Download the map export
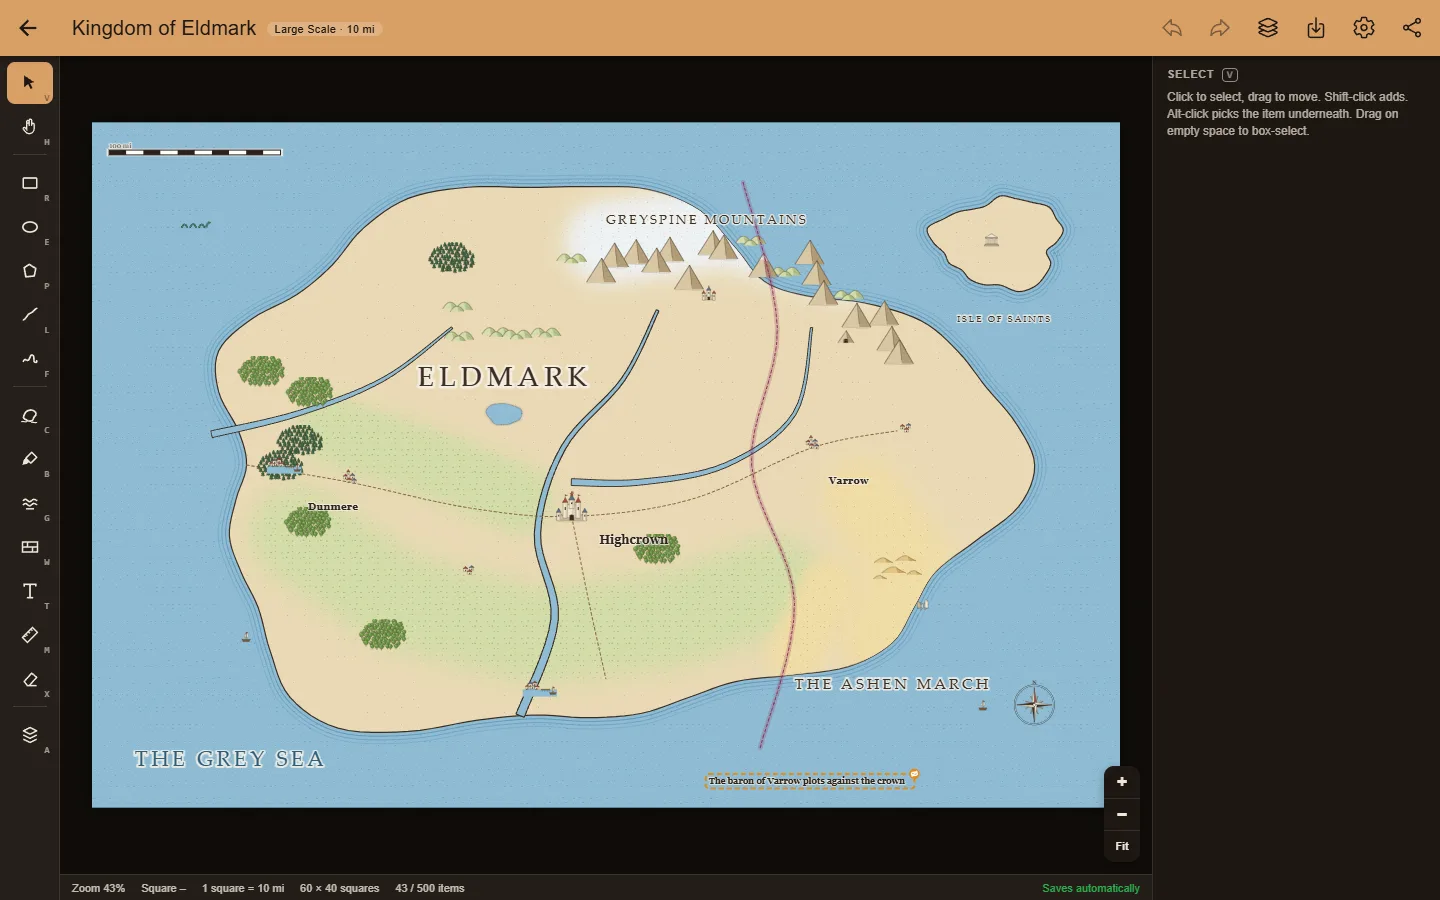1440x900 pixels. (x=1316, y=28)
